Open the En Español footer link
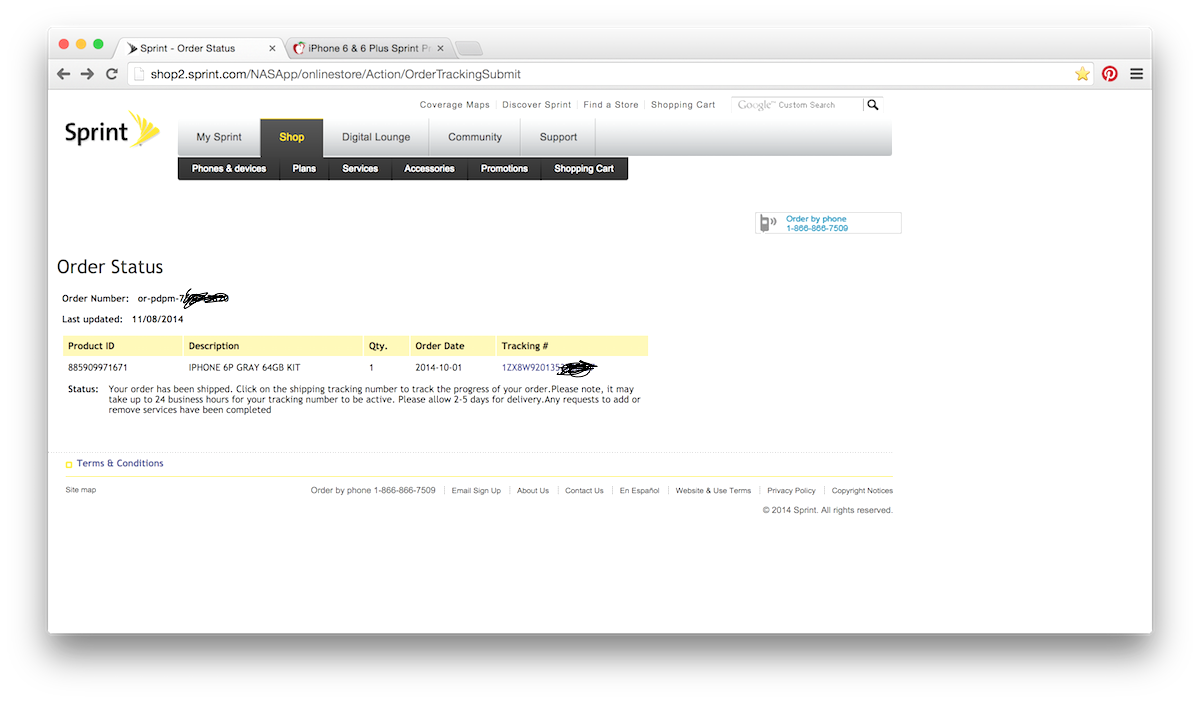The image size is (1200, 702). coord(639,491)
